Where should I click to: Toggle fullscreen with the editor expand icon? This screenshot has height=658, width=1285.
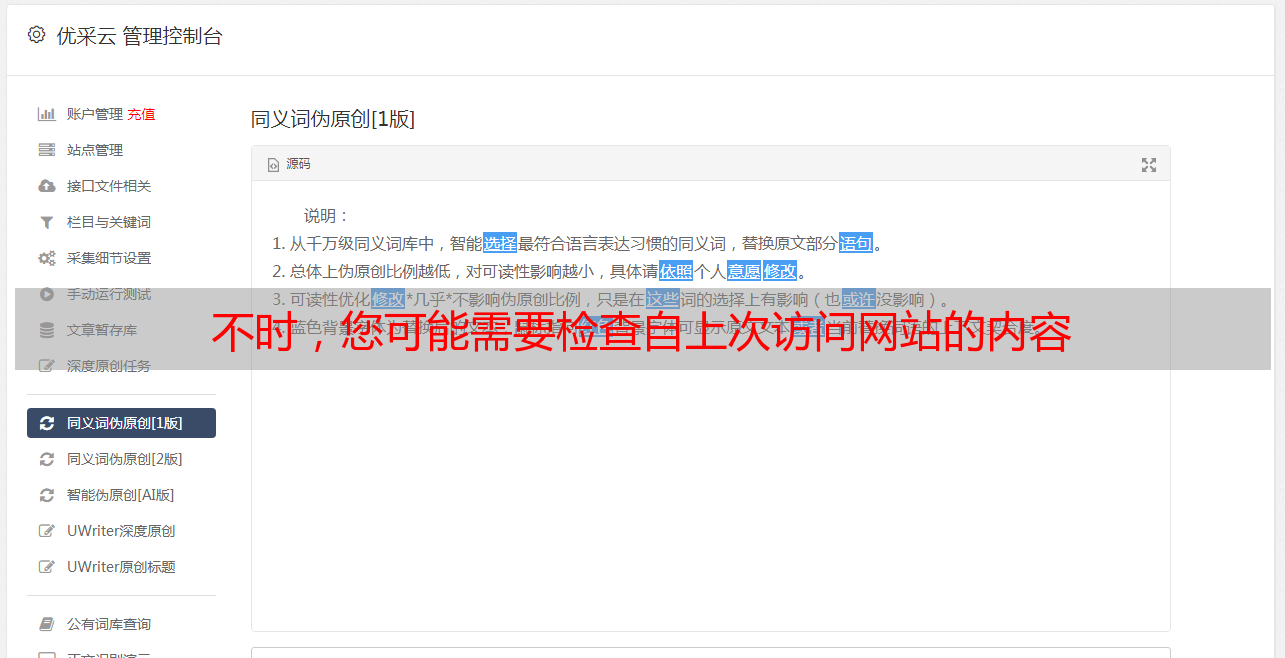click(x=1149, y=165)
